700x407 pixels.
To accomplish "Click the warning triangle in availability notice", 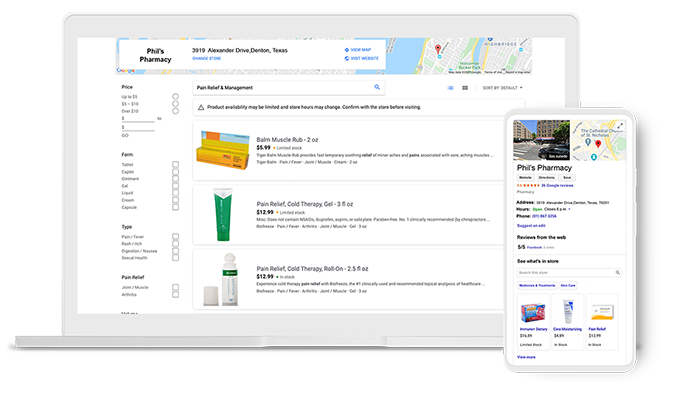I will 201,107.
